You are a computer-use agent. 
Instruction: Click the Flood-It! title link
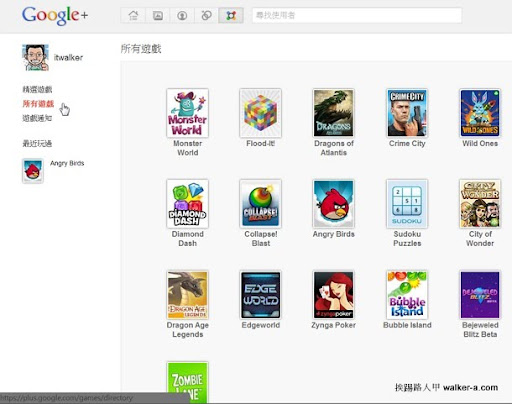(261, 143)
